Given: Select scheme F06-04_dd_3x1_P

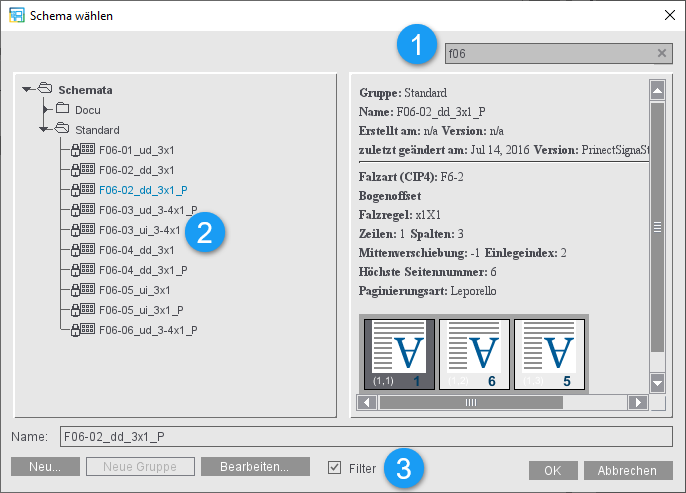Looking at the screenshot, I should (x=143, y=270).
